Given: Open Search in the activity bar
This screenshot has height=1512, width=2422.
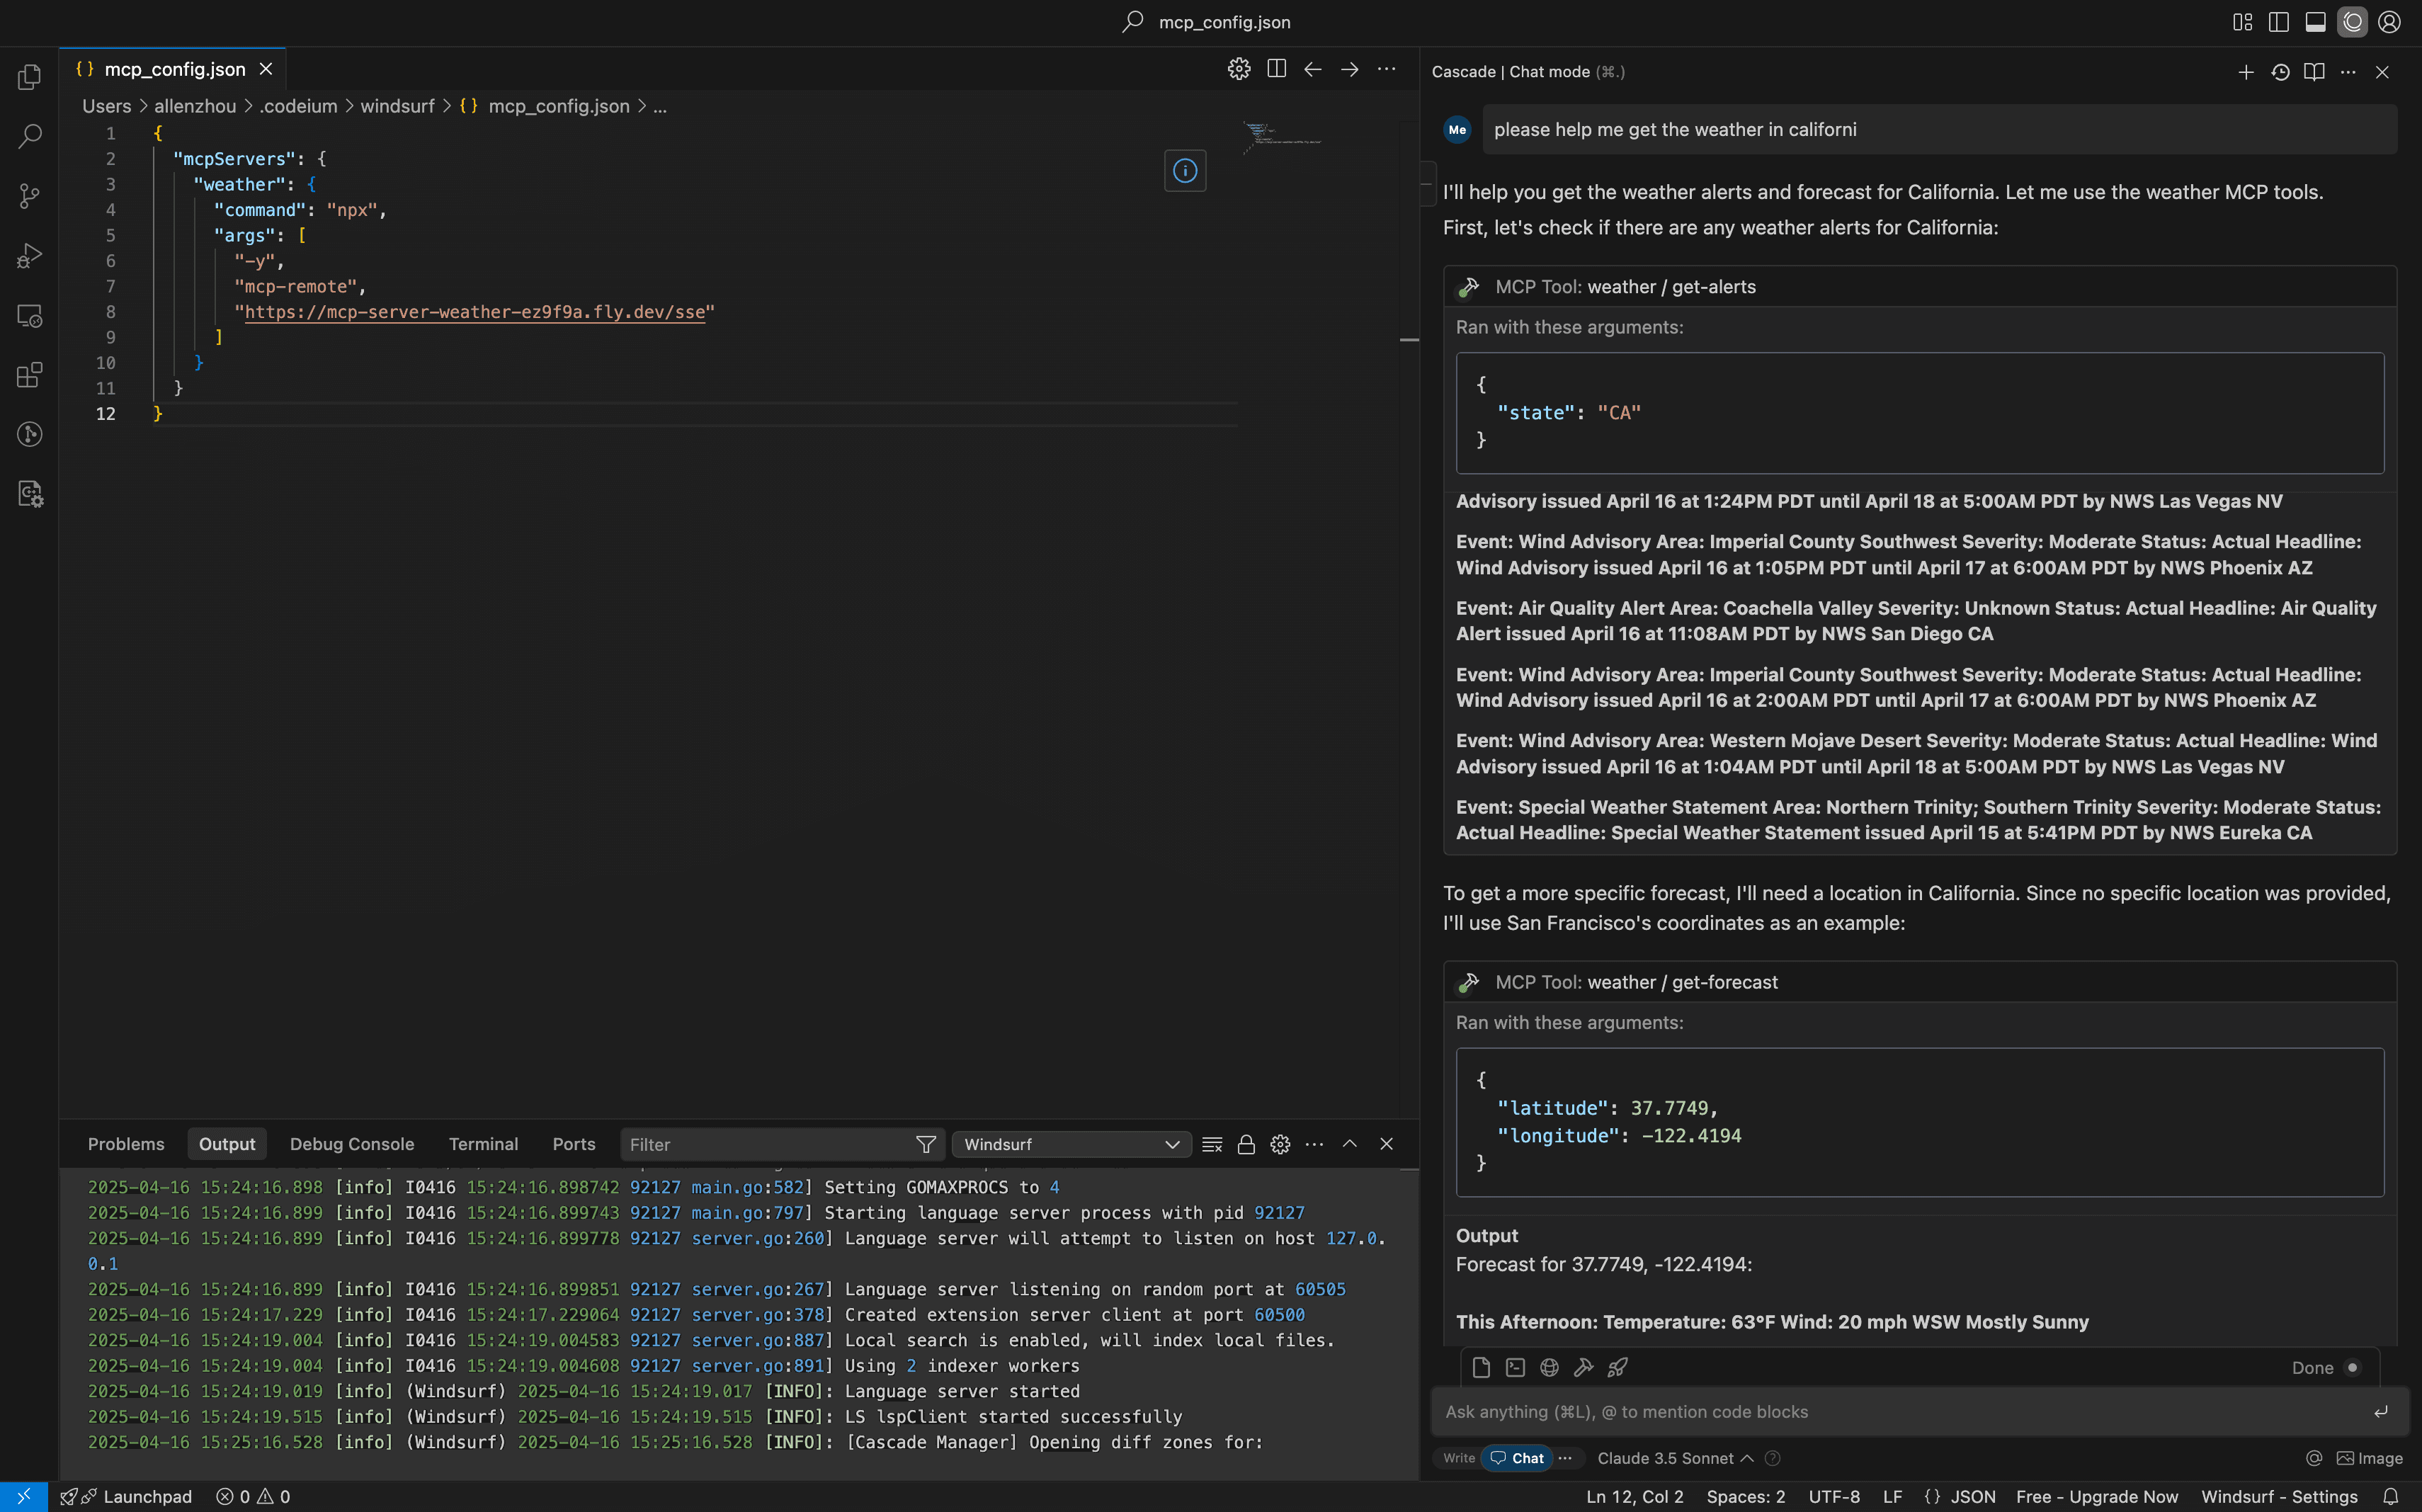Looking at the screenshot, I should tap(29, 136).
